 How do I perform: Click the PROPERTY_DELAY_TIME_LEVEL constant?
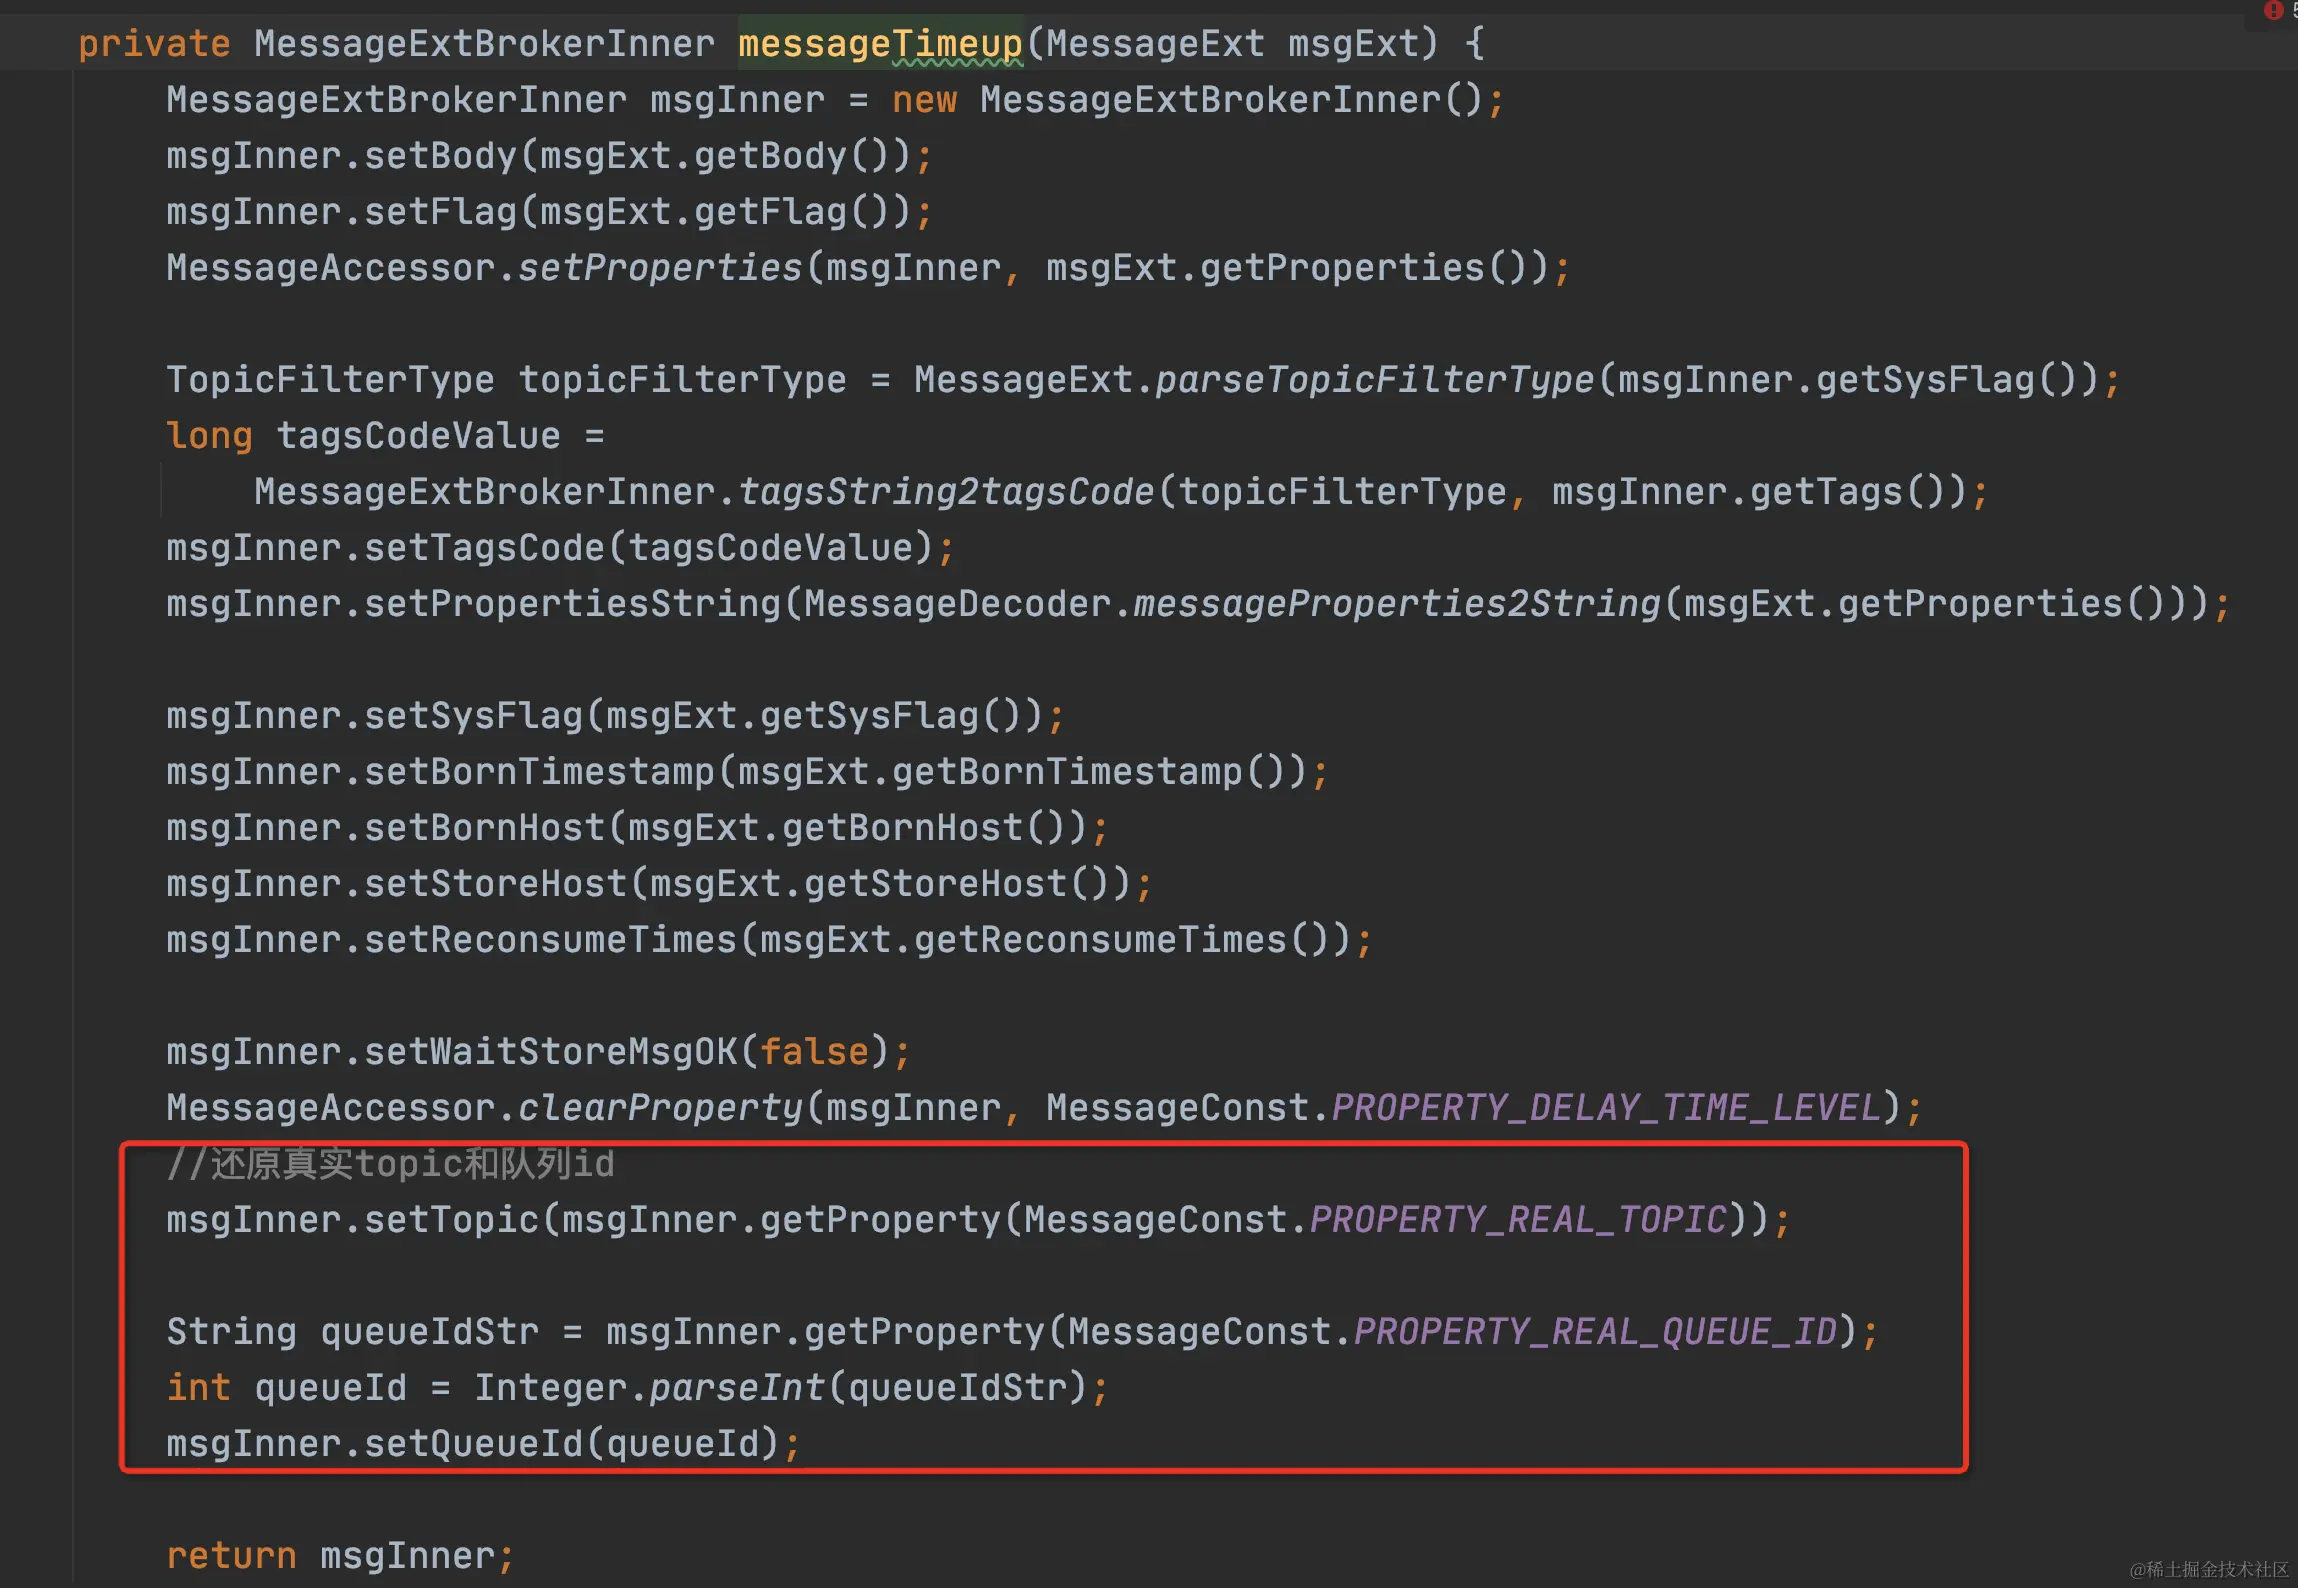pos(1606,1108)
